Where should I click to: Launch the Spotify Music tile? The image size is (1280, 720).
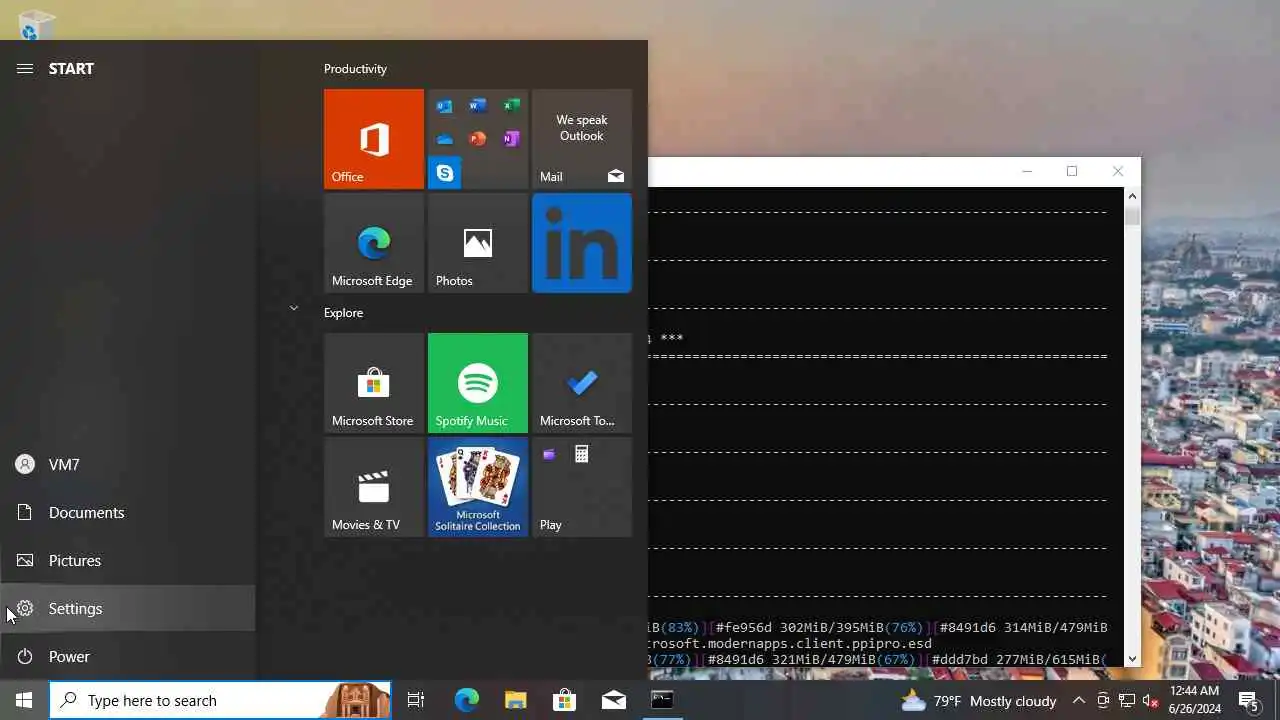pyautogui.click(x=478, y=383)
